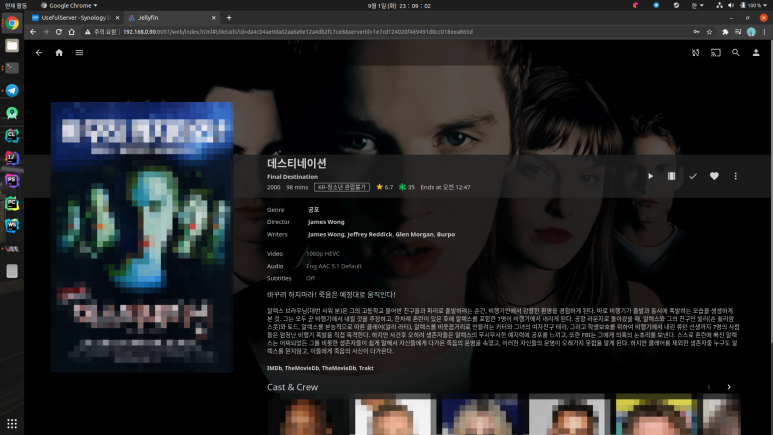773x435 pixels.
Task: Open a new Chrome tab
Action: tap(229, 18)
